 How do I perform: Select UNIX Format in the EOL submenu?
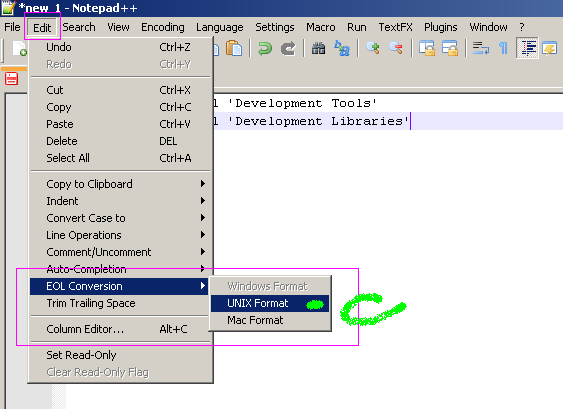click(x=270, y=303)
